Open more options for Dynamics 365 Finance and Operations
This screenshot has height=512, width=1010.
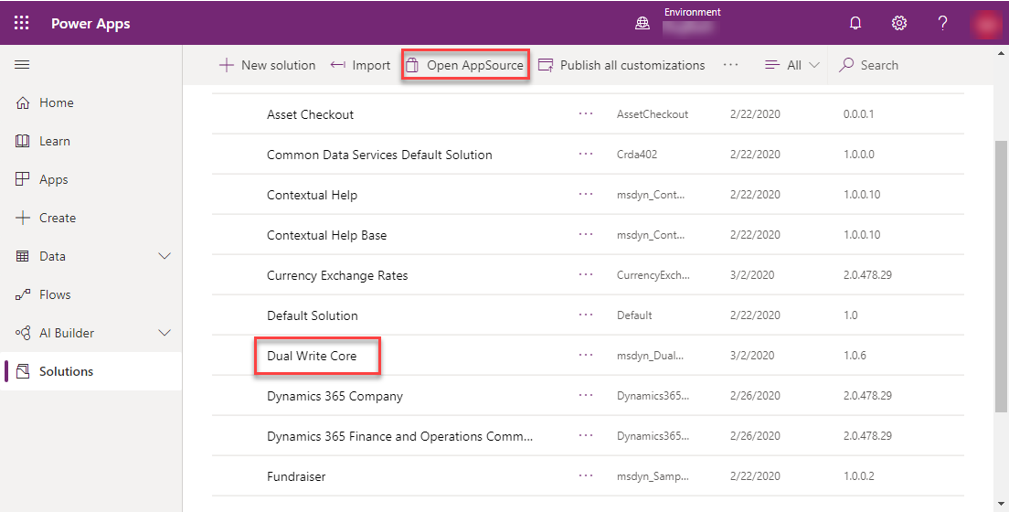(586, 436)
